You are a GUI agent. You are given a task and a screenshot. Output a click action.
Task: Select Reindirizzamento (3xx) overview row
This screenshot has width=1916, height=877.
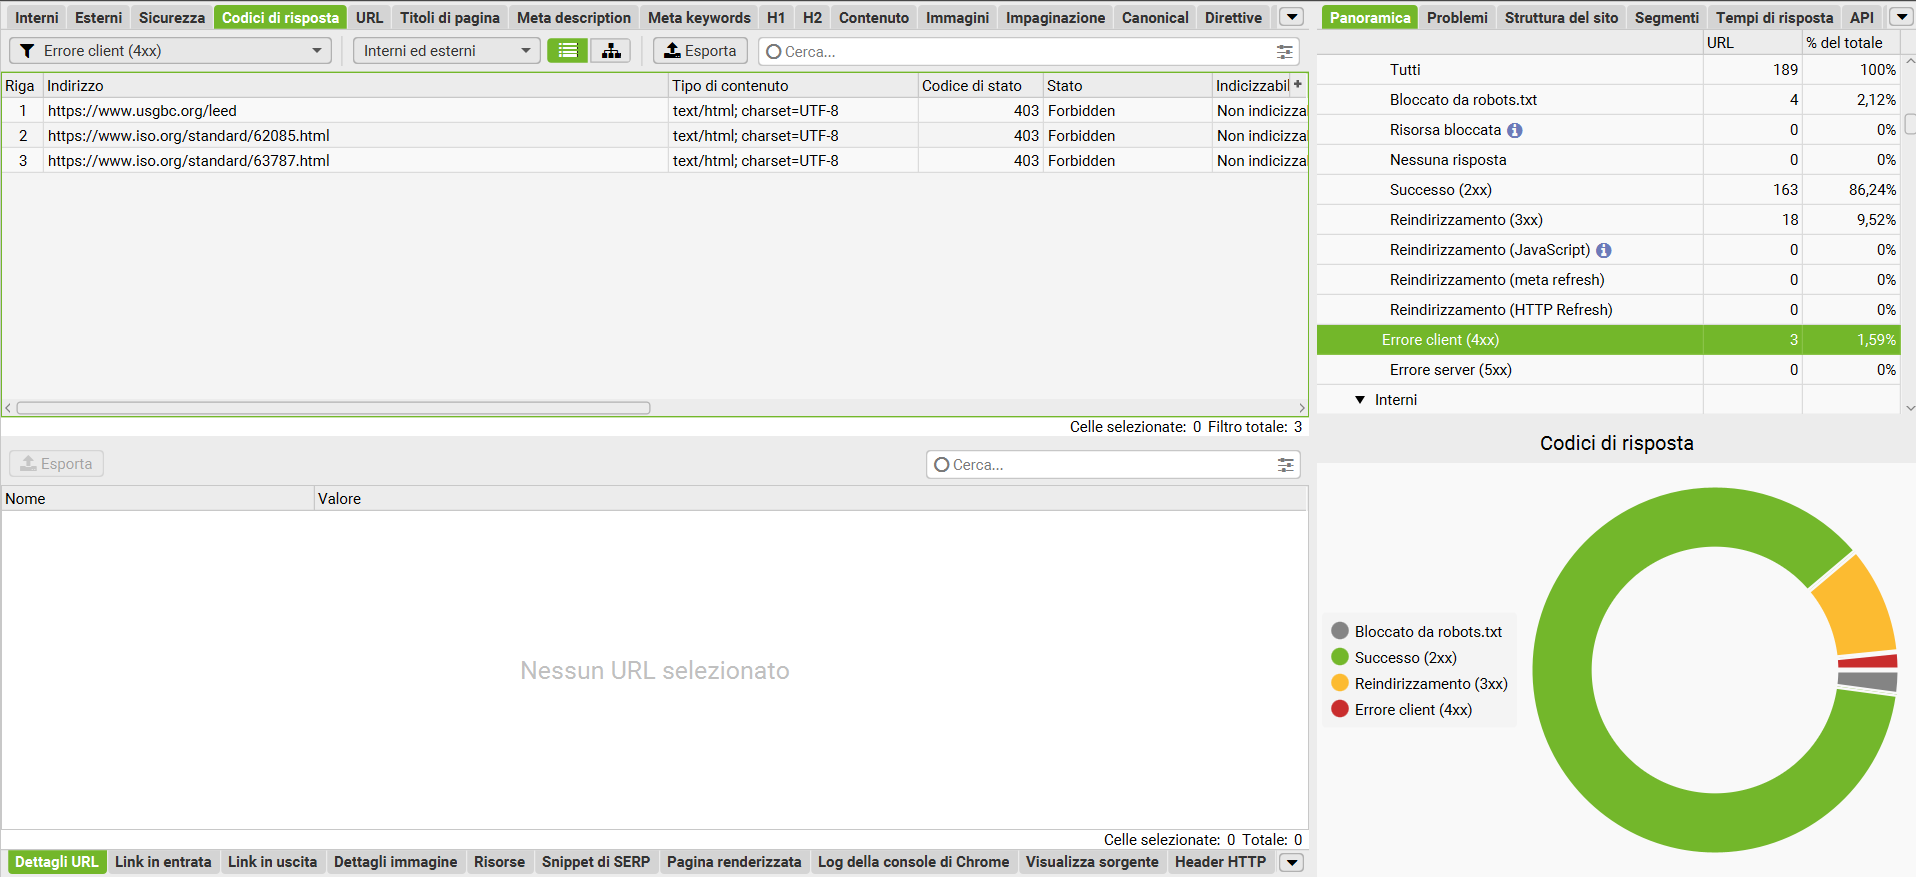1608,220
